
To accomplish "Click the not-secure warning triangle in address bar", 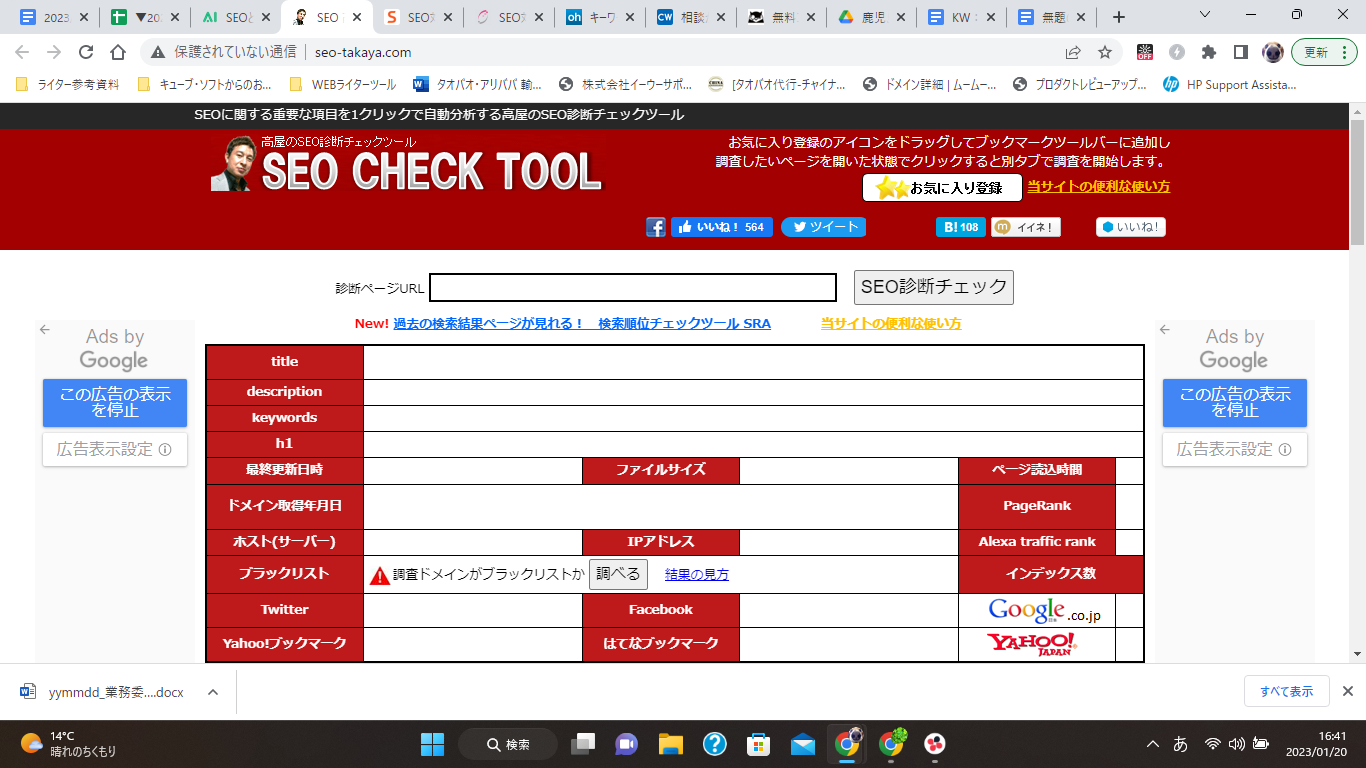I will [x=158, y=52].
